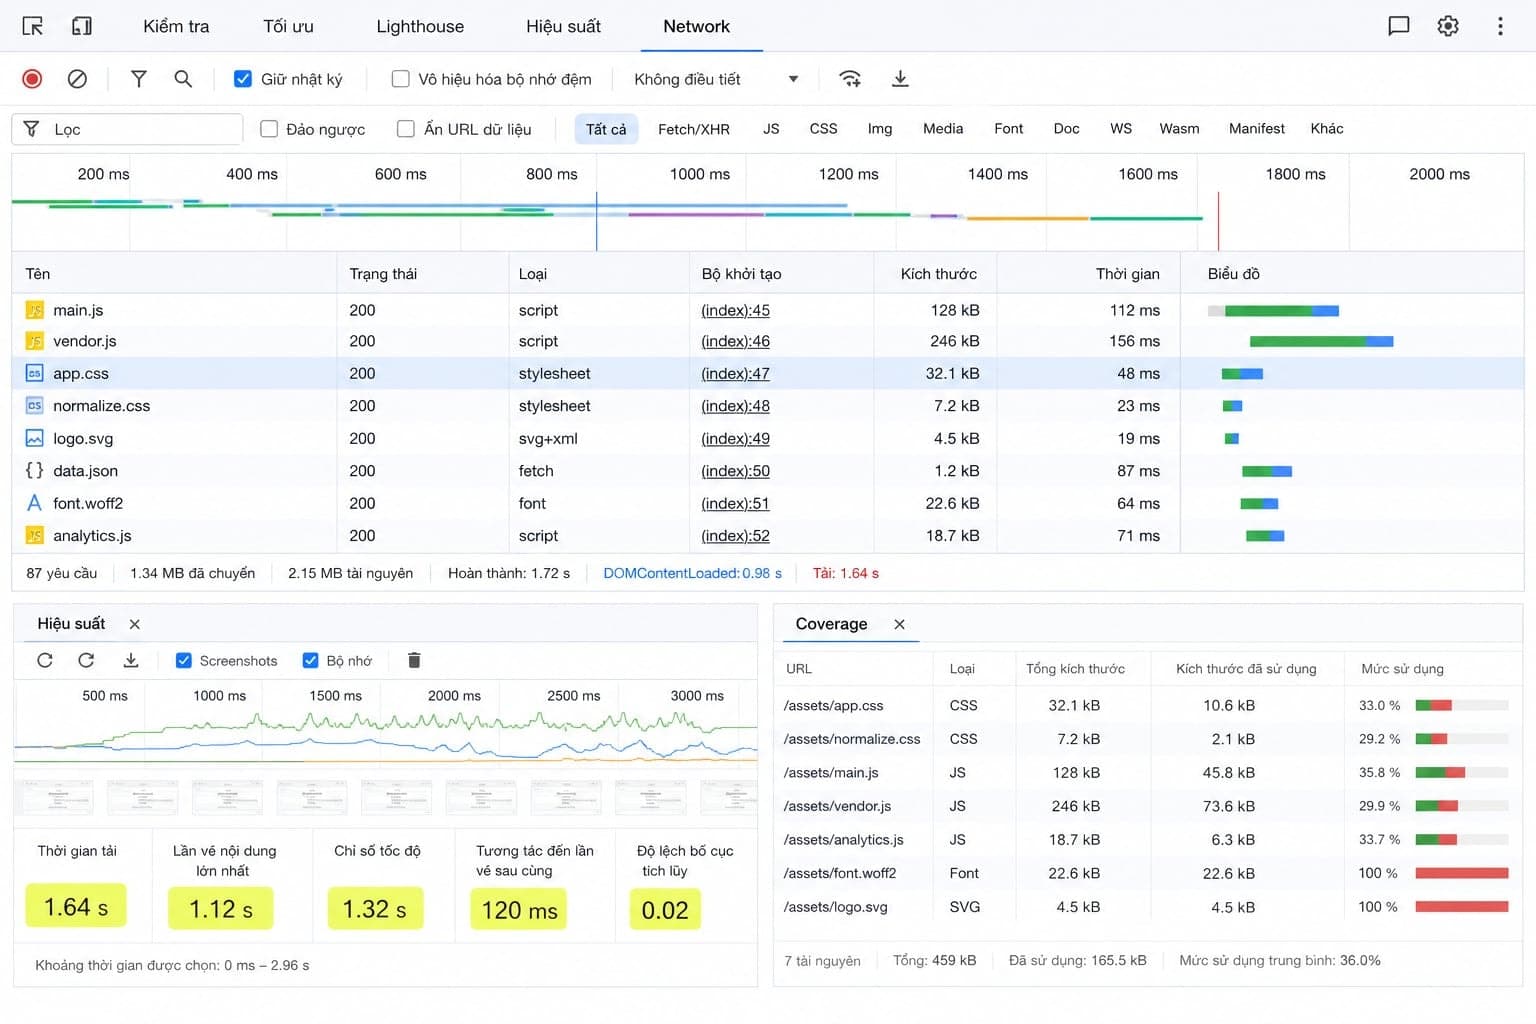Stop recording network log

pyautogui.click(x=32, y=79)
